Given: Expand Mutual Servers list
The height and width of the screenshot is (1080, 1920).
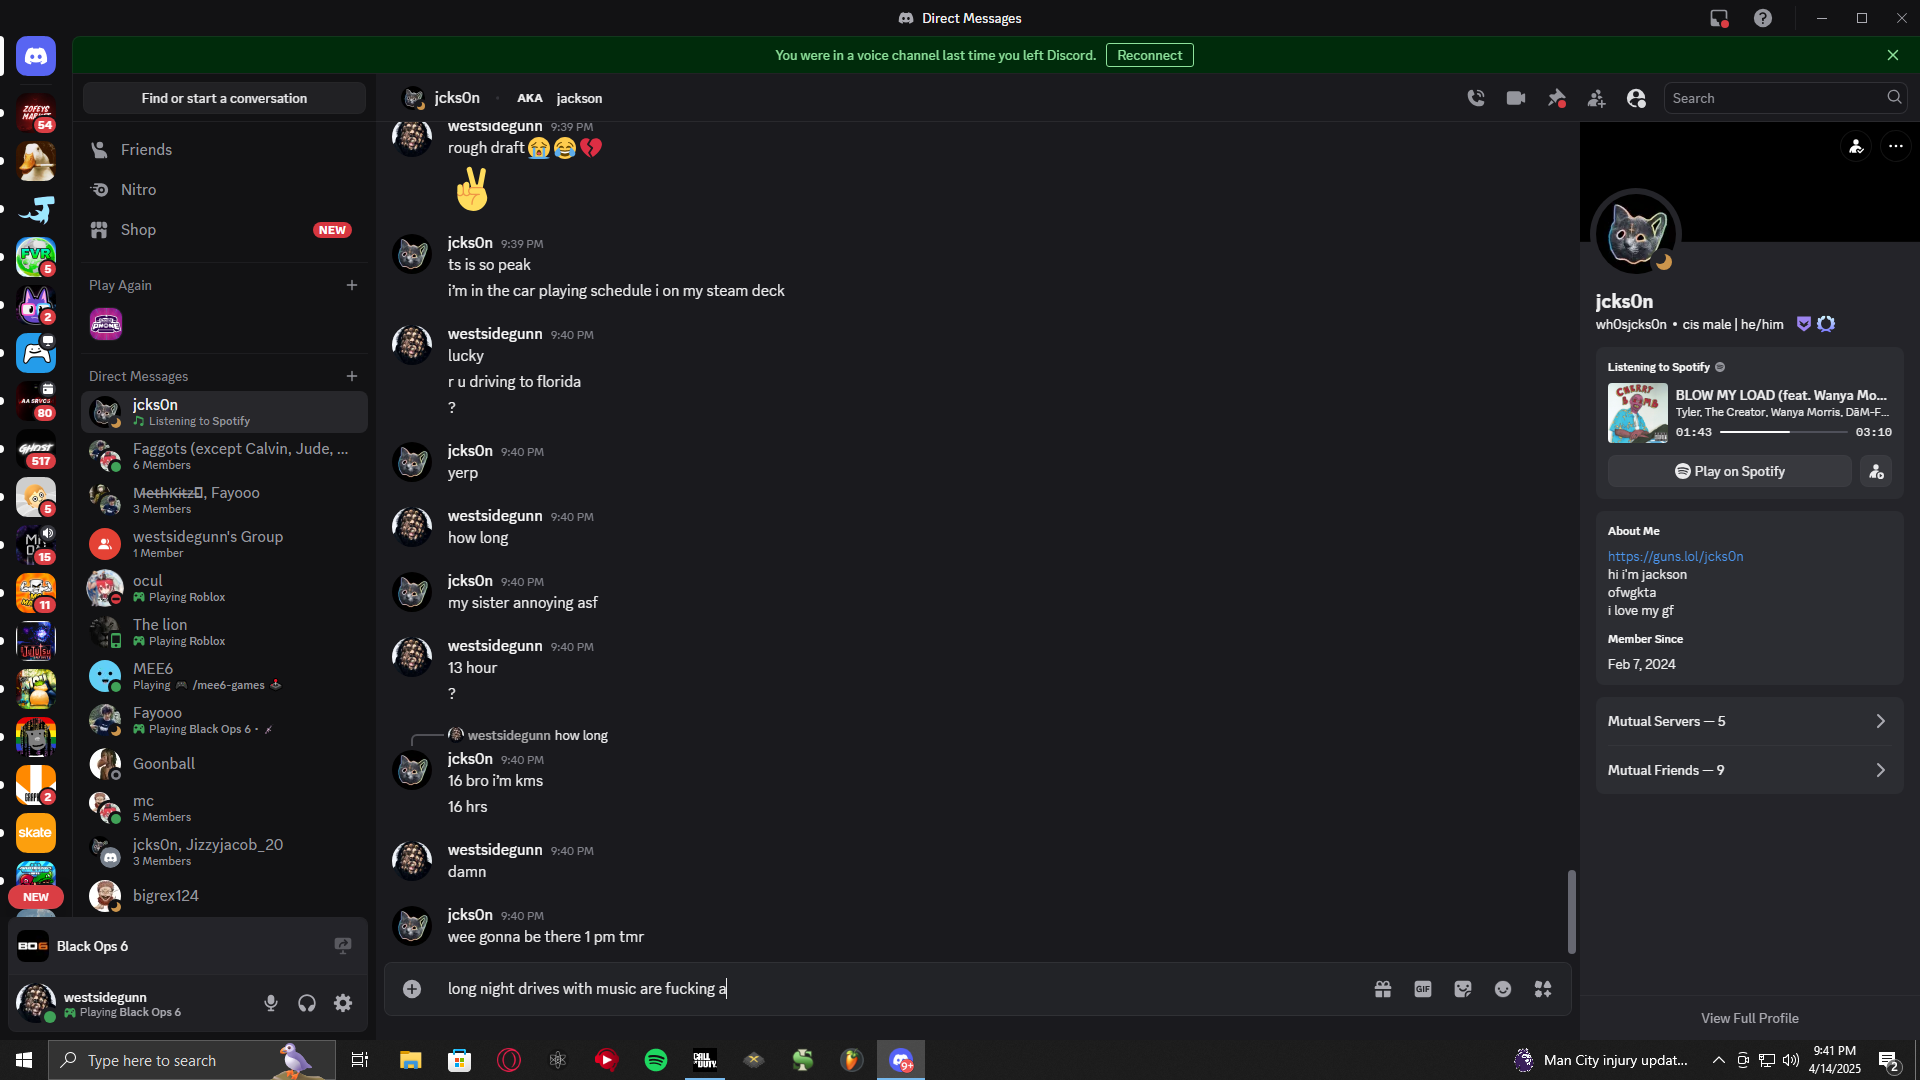Looking at the screenshot, I should click(1748, 721).
